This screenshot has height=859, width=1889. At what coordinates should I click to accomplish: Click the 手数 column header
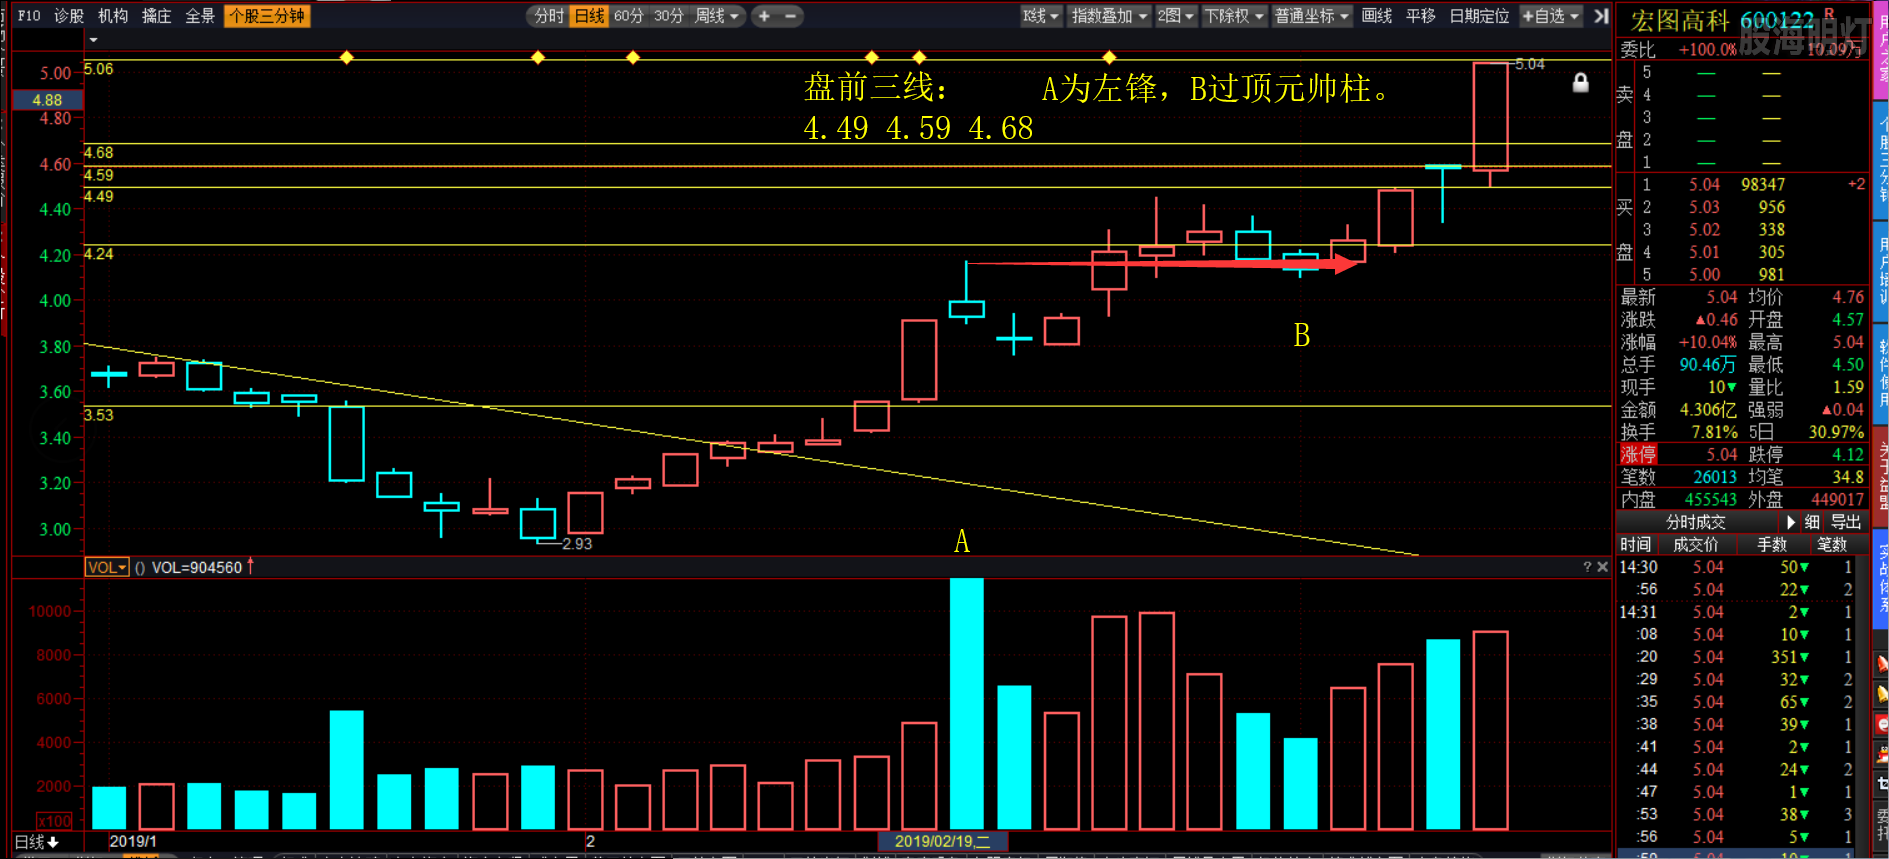pyautogui.click(x=1772, y=545)
